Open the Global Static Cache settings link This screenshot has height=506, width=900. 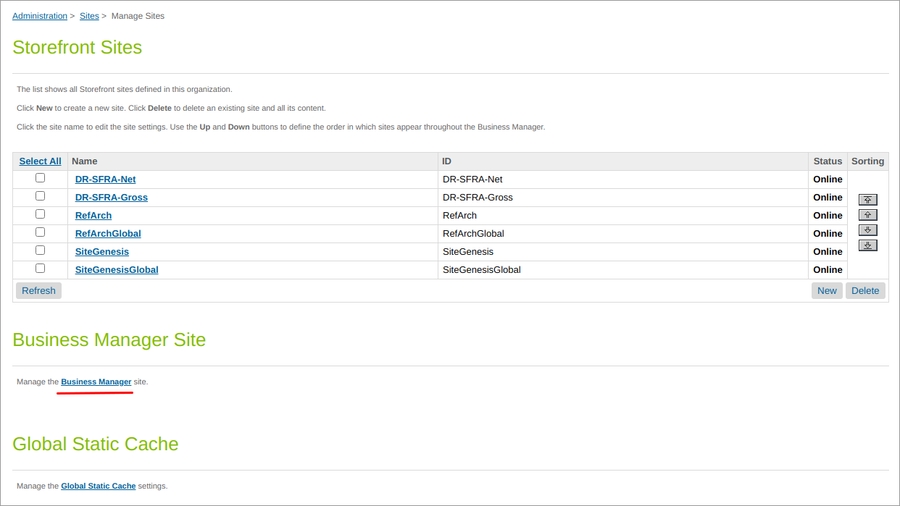pos(98,486)
